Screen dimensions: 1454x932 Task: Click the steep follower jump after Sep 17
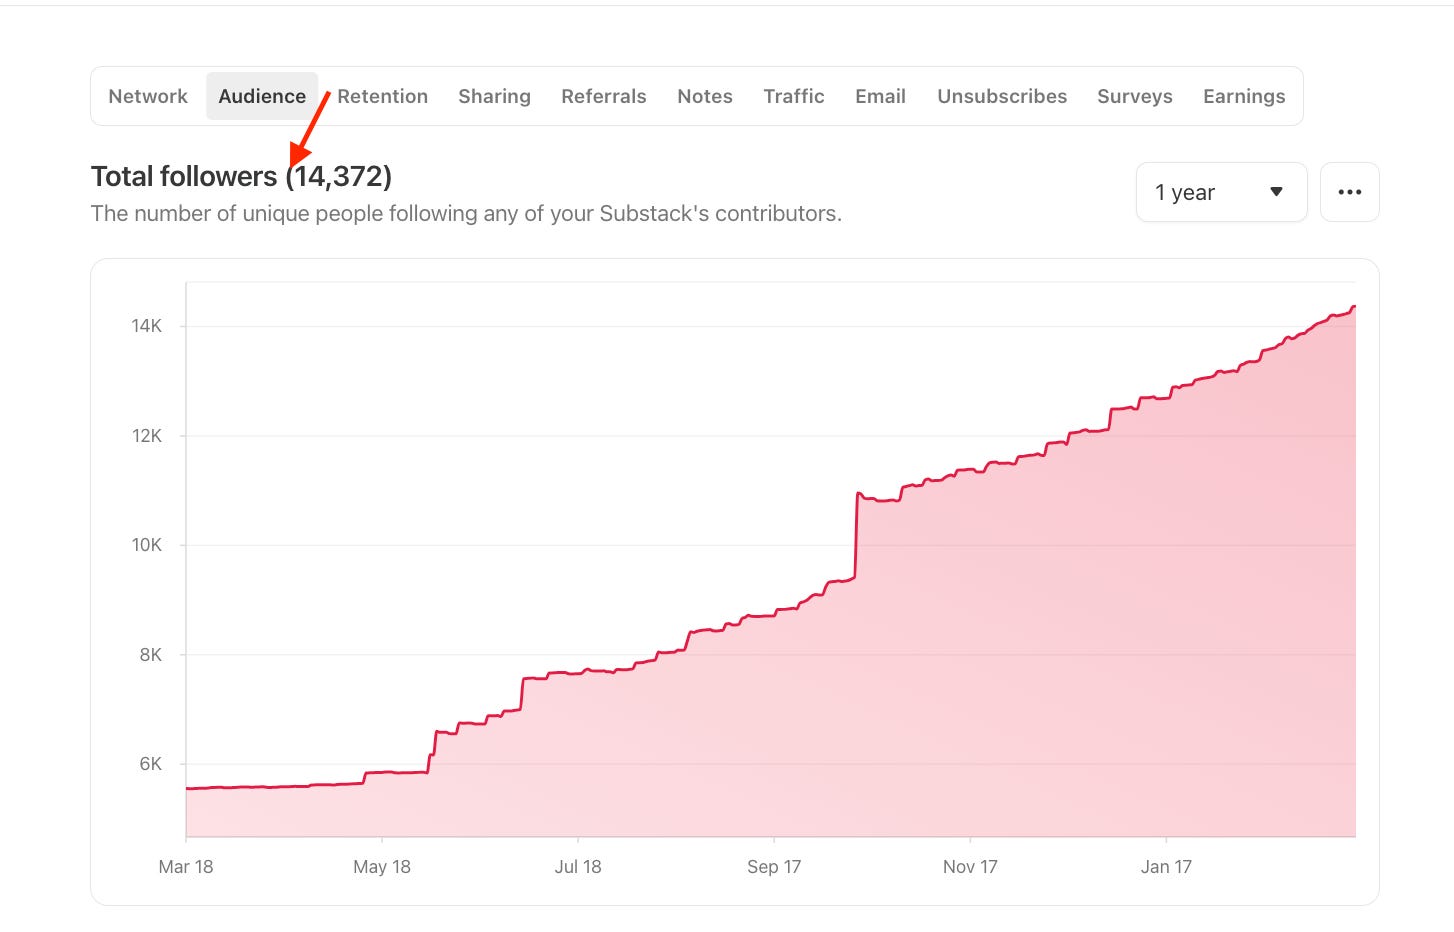(x=856, y=535)
